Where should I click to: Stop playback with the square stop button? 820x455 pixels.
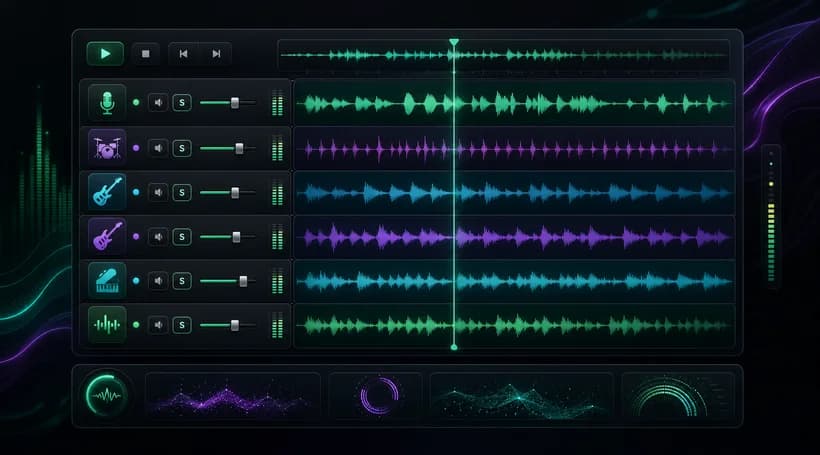click(x=146, y=54)
